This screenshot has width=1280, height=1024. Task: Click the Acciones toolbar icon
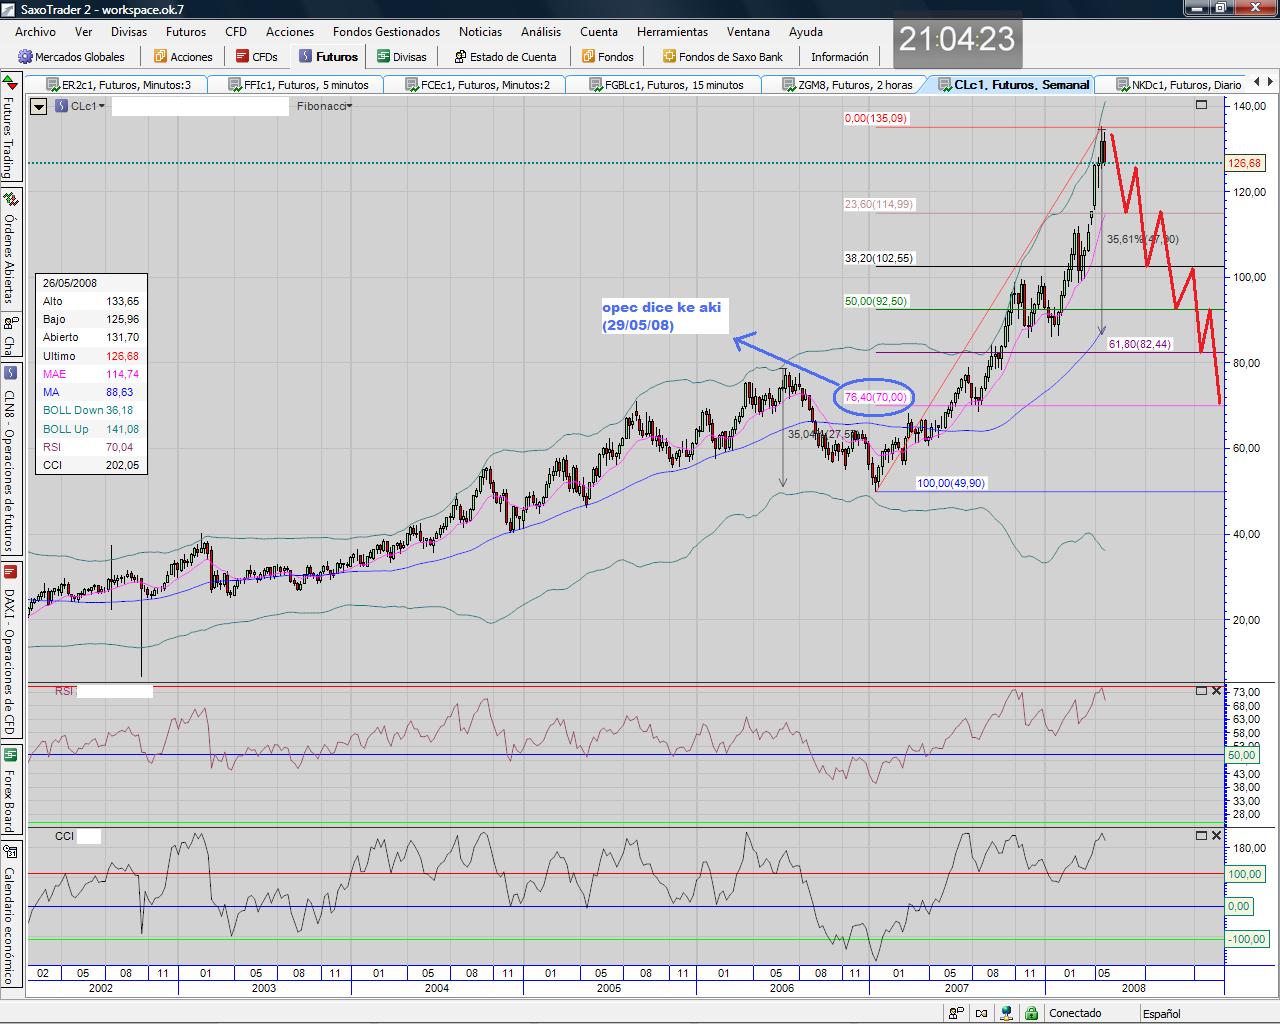pos(160,57)
